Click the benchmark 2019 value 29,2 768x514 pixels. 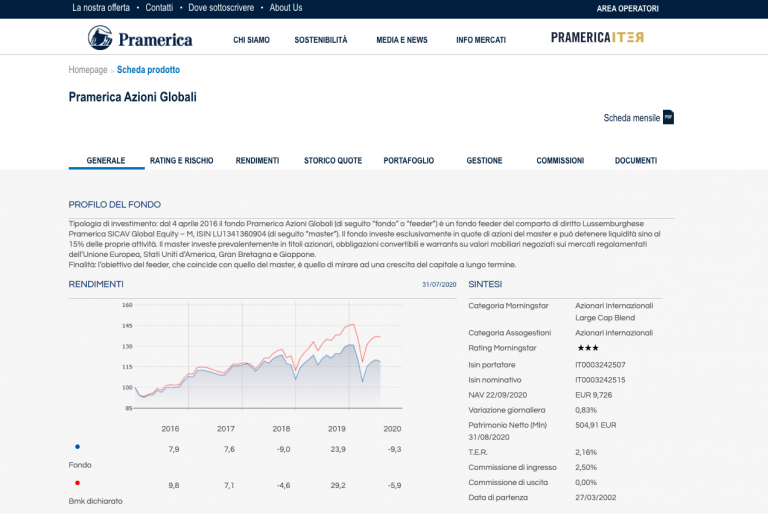coord(338,486)
